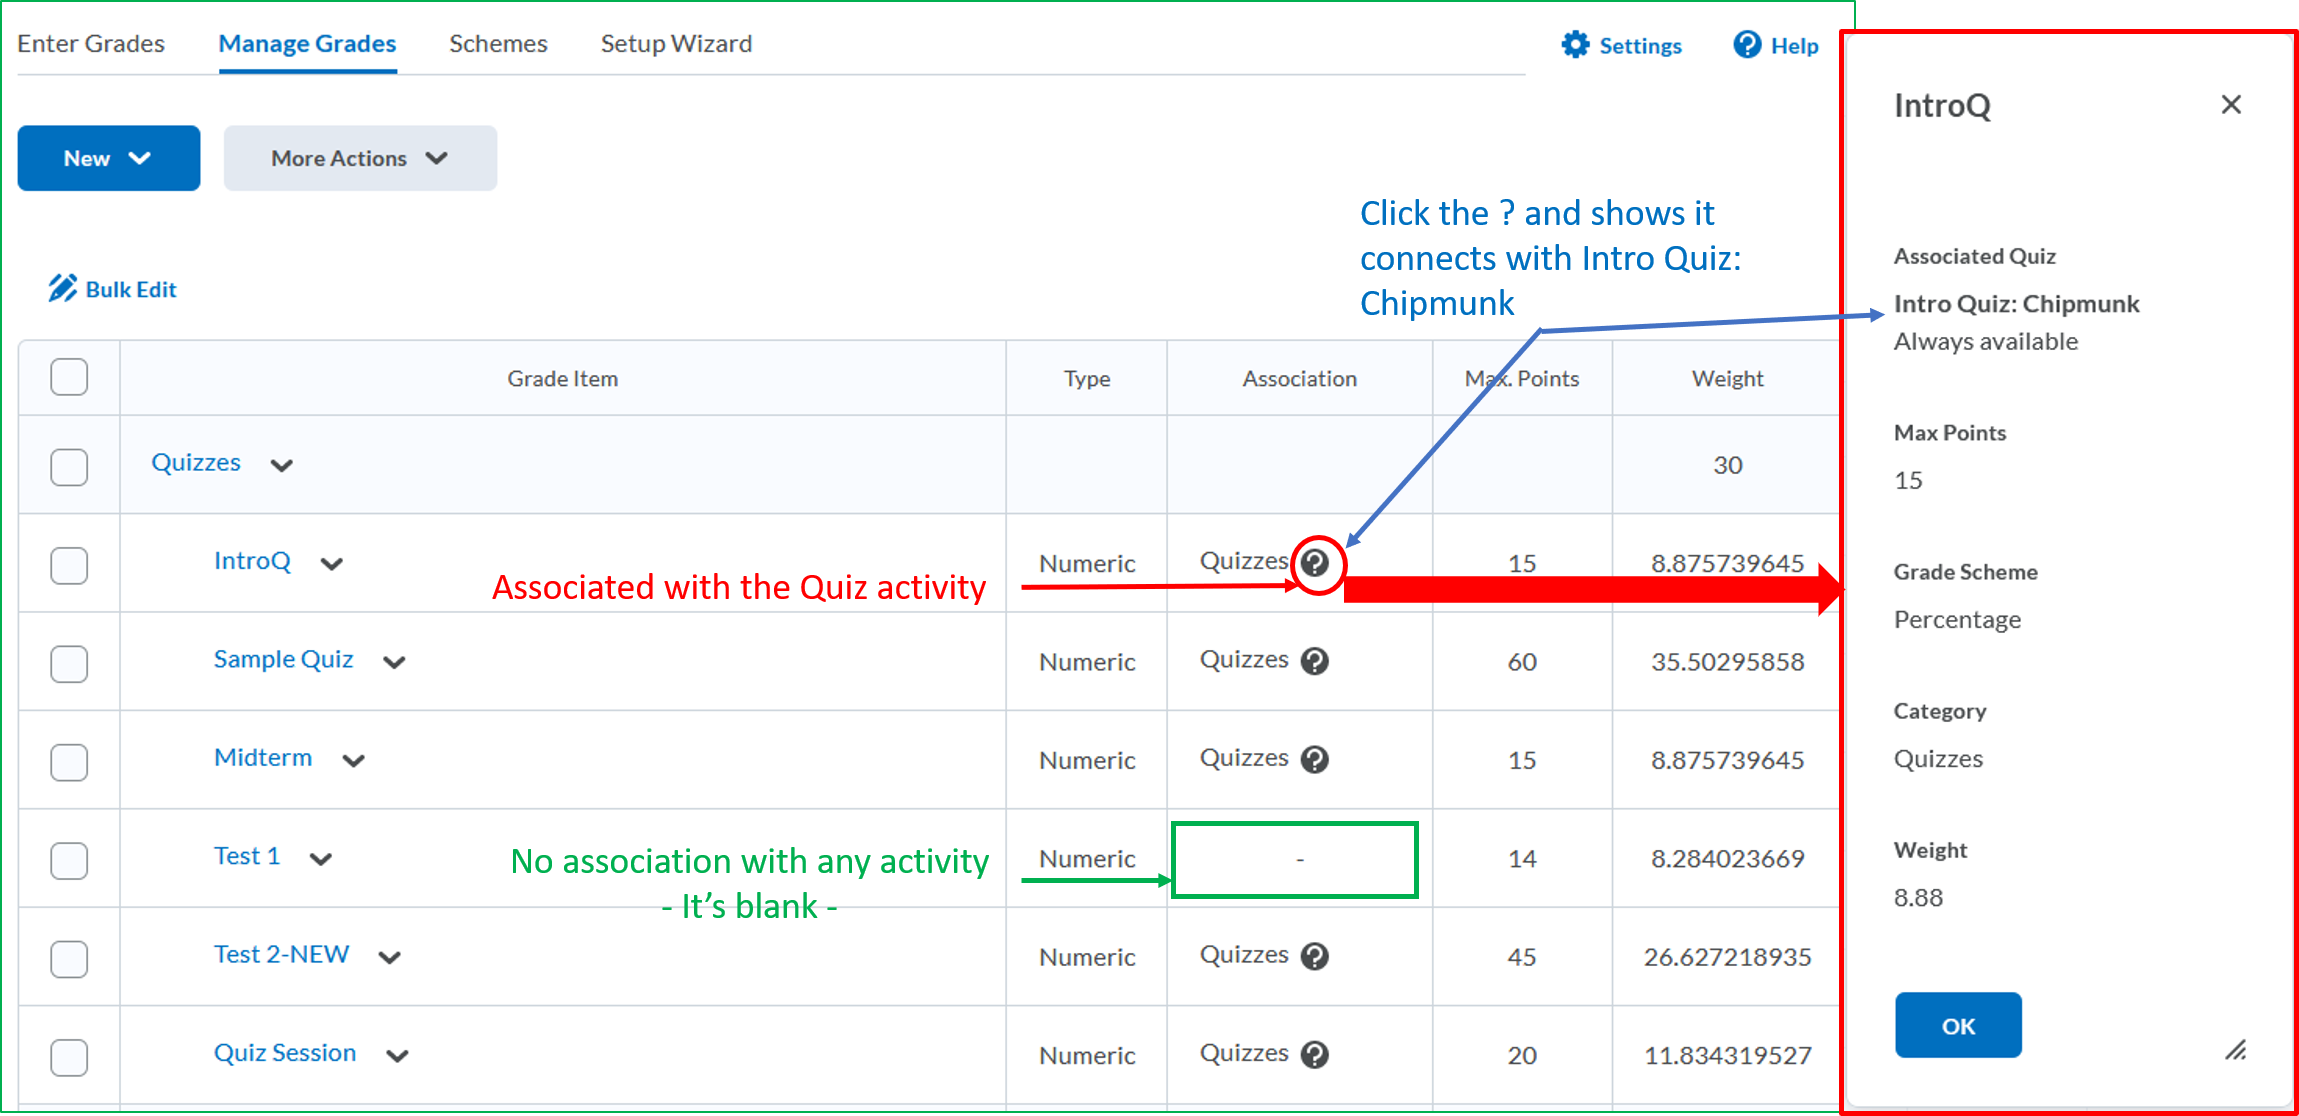Image resolution: width=2299 pixels, height=1116 pixels.
Task: Click the association question mark beside Midterm
Action: (x=1316, y=759)
